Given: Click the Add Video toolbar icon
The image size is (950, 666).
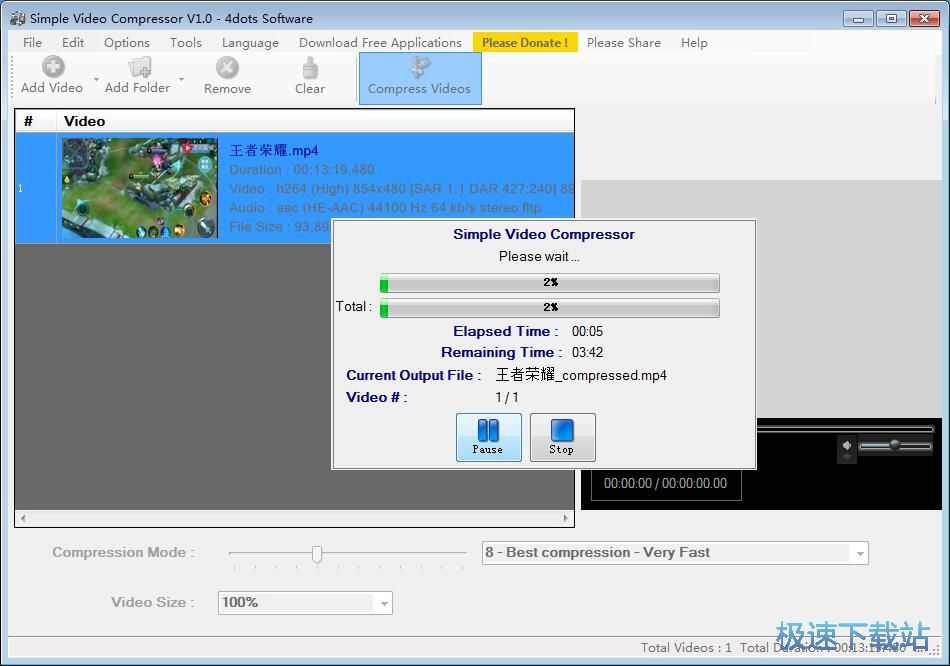Looking at the screenshot, I should point(52,68).
